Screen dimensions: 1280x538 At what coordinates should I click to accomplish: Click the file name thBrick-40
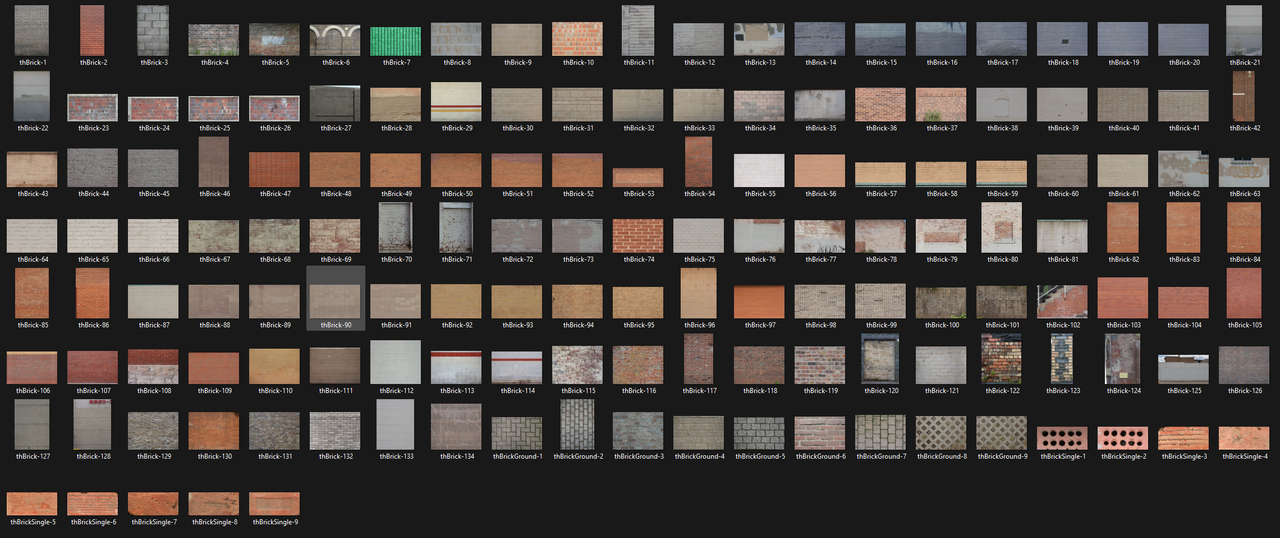point(1123,128)
